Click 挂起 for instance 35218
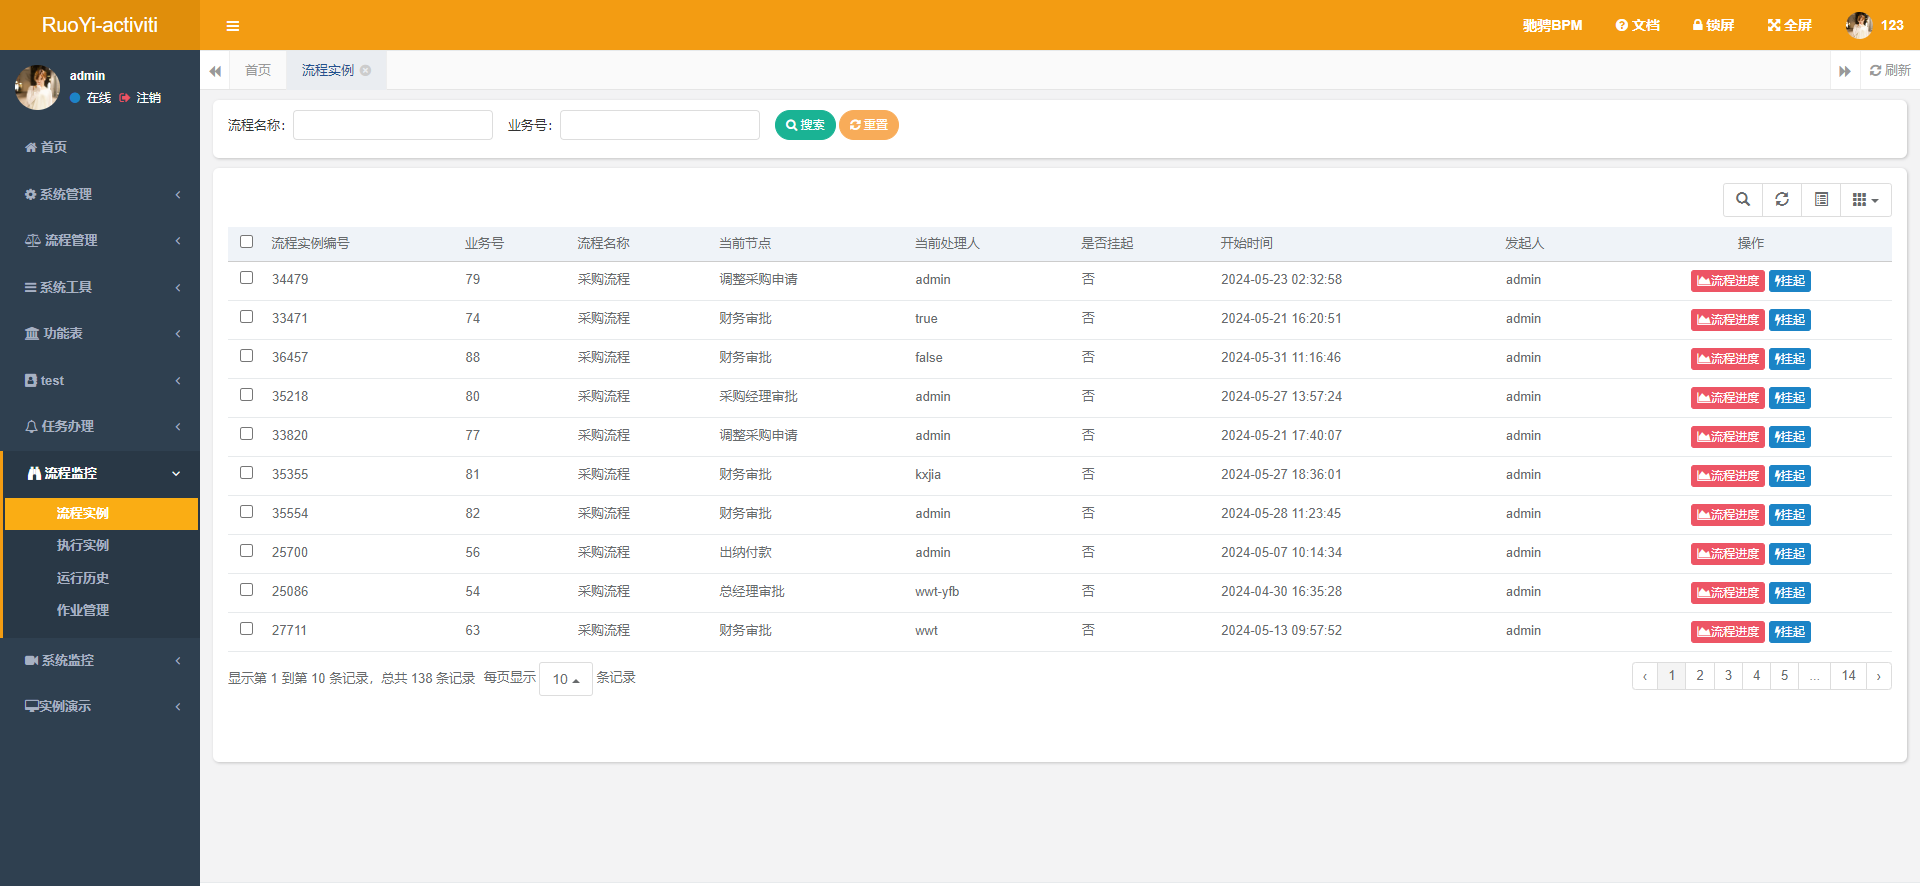1920x886 pixels. [x=1790, y=398]
